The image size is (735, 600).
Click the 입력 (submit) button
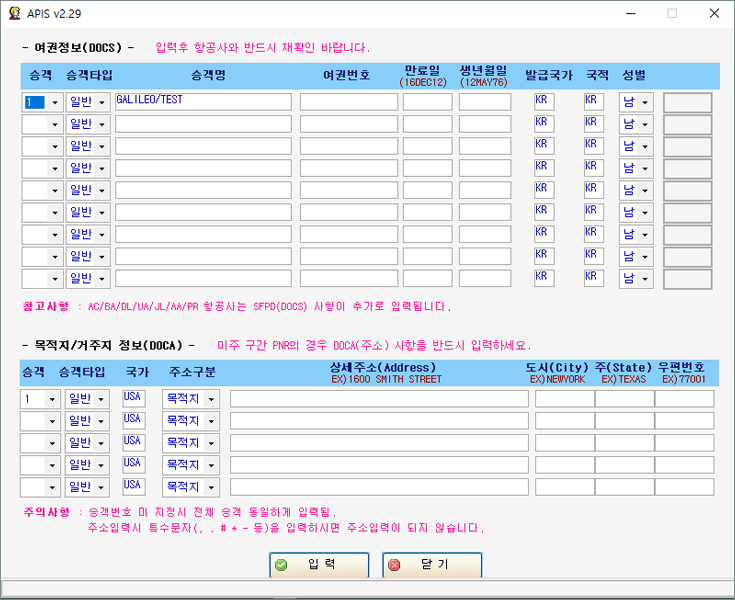pos(319,565)
